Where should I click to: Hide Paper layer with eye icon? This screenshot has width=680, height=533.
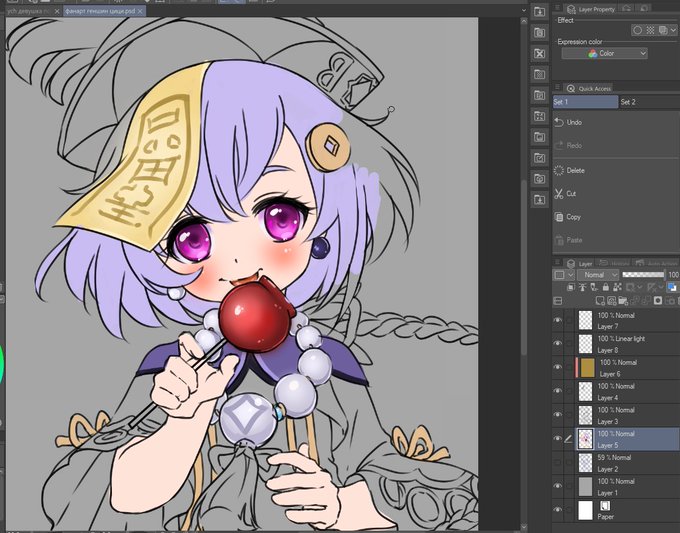coord(558,510)
